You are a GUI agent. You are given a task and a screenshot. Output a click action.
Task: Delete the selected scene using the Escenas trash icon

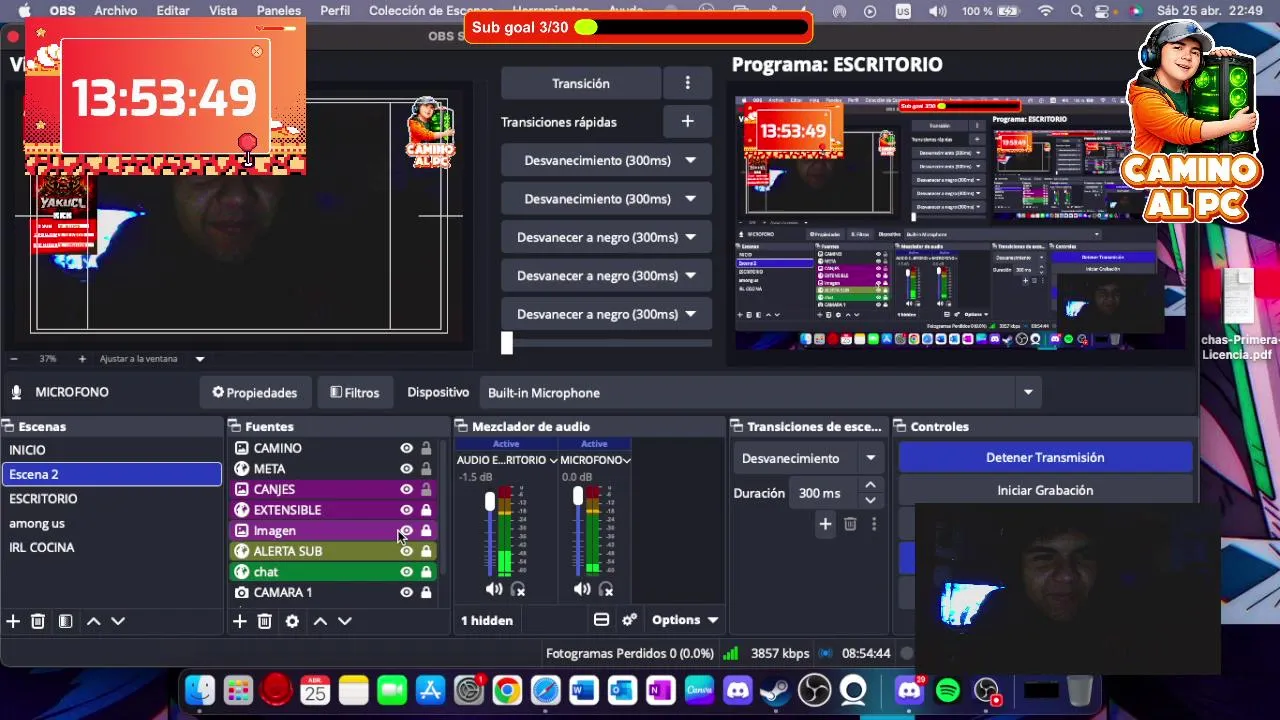coord(38,621)
